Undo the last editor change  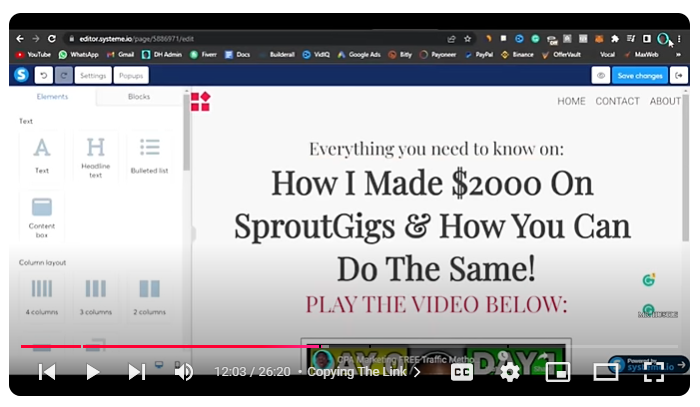pos(44,75)
